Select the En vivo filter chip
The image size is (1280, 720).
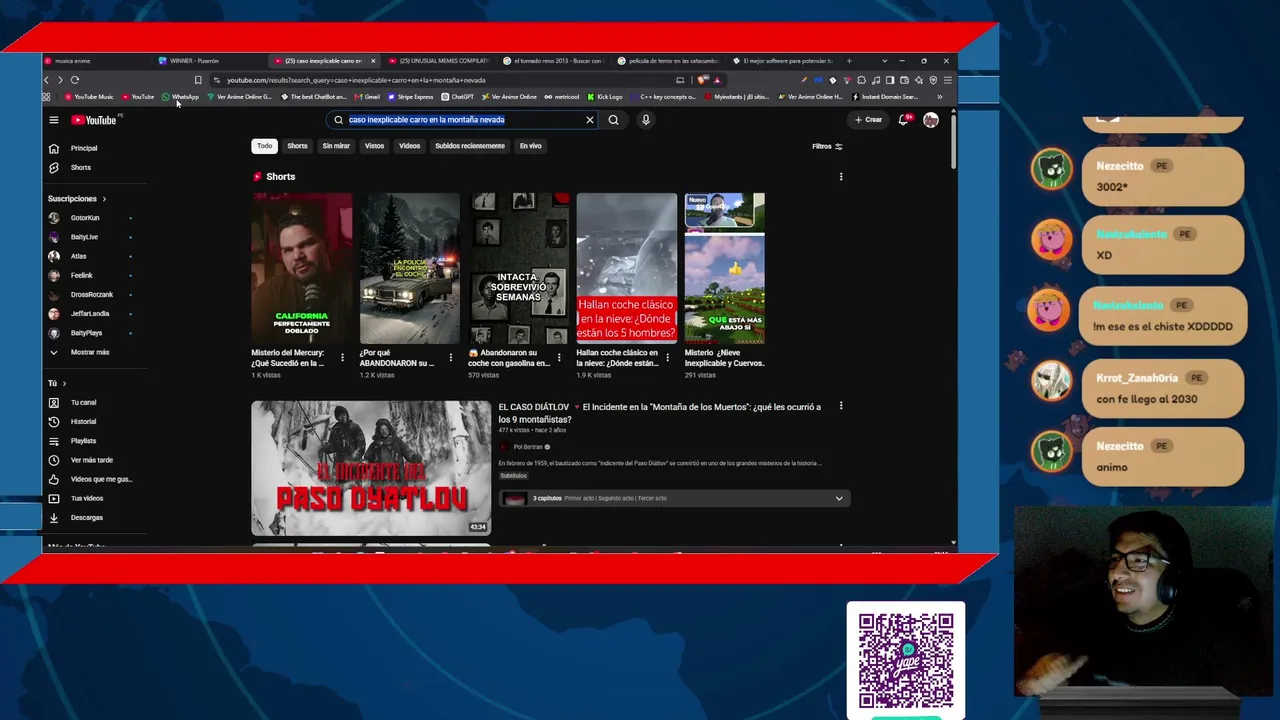531,146
